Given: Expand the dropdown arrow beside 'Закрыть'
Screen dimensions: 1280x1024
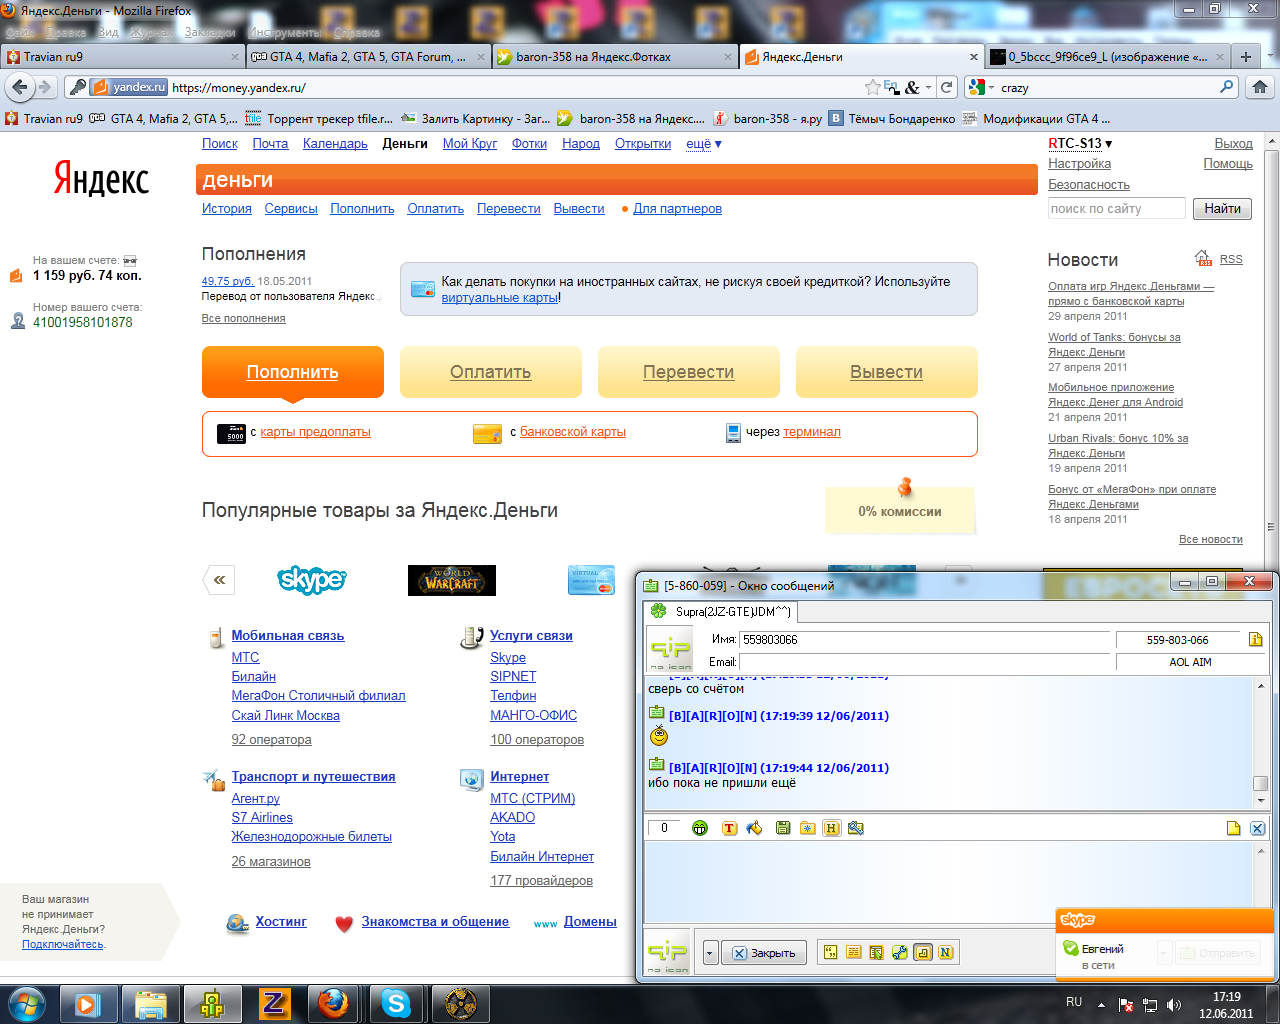Looking at the screenshot, I should pos(710,953).
